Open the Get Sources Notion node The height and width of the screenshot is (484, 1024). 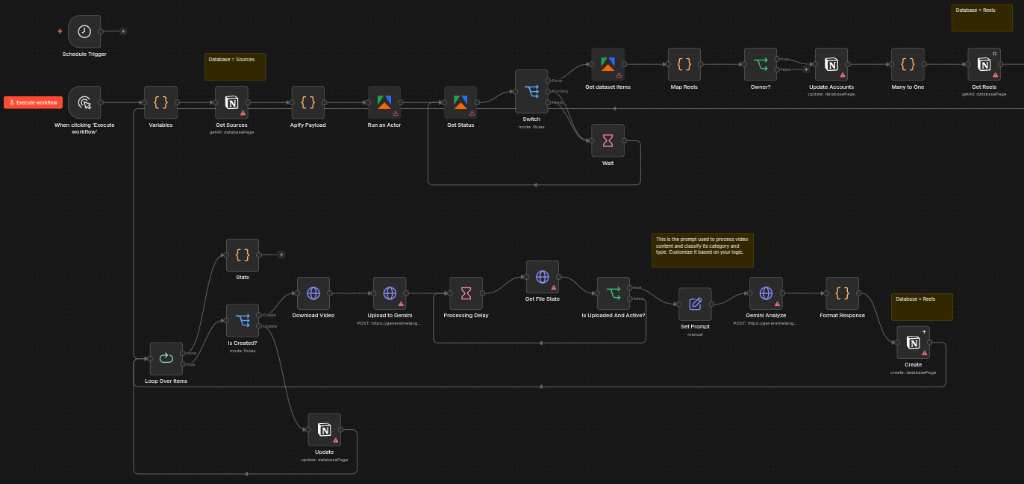(x=232, y=103)
